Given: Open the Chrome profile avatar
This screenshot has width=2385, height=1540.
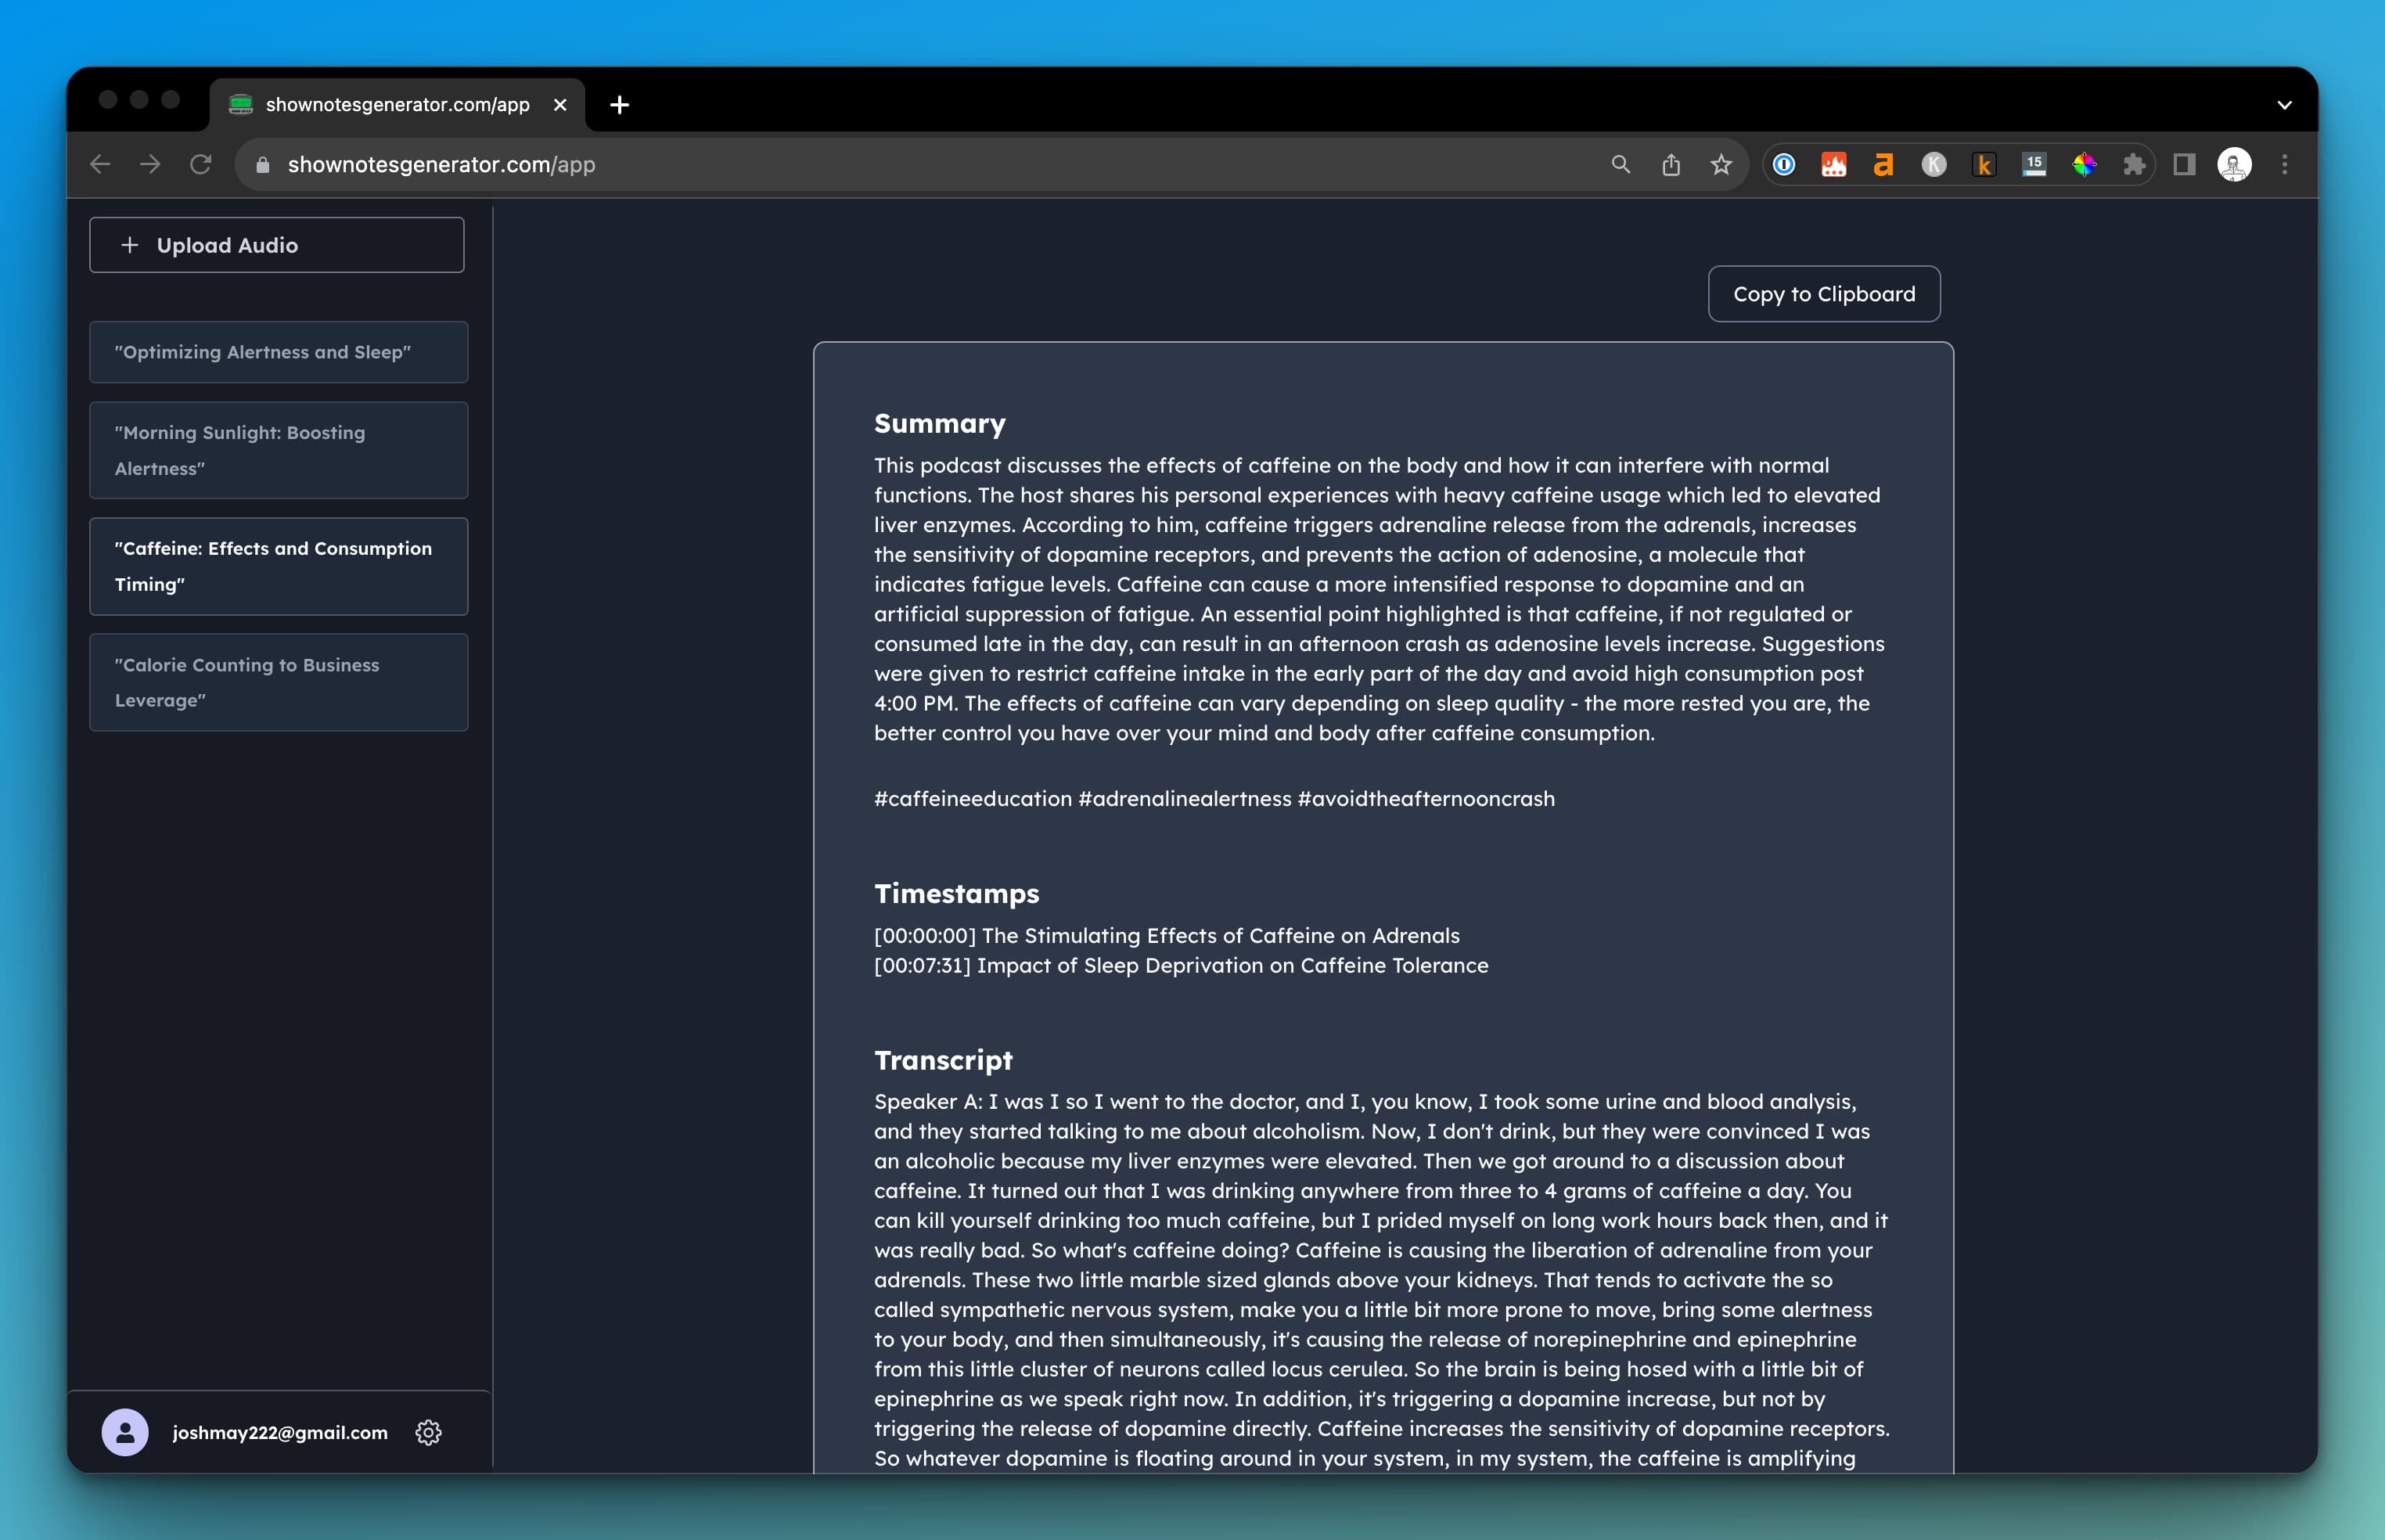Looking at the screenshot, I should pyautogui.click(x=2234, y=164).
